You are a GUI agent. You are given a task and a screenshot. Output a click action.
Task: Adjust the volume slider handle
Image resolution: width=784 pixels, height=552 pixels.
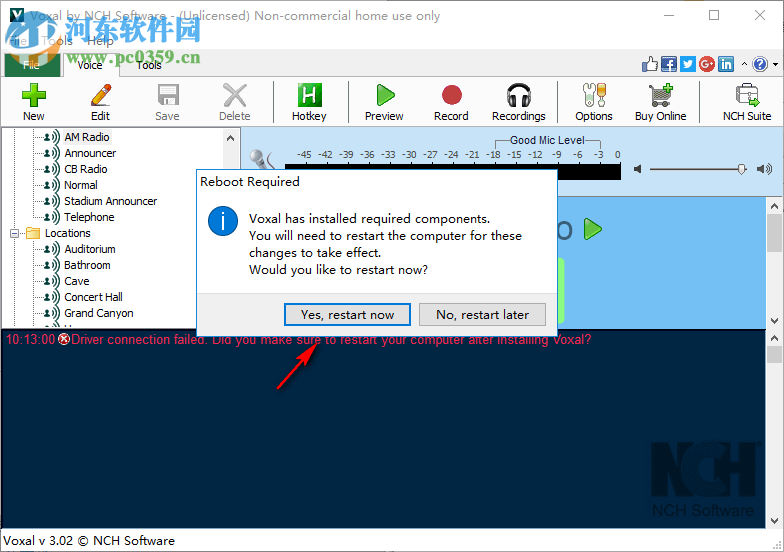[742, 170]
